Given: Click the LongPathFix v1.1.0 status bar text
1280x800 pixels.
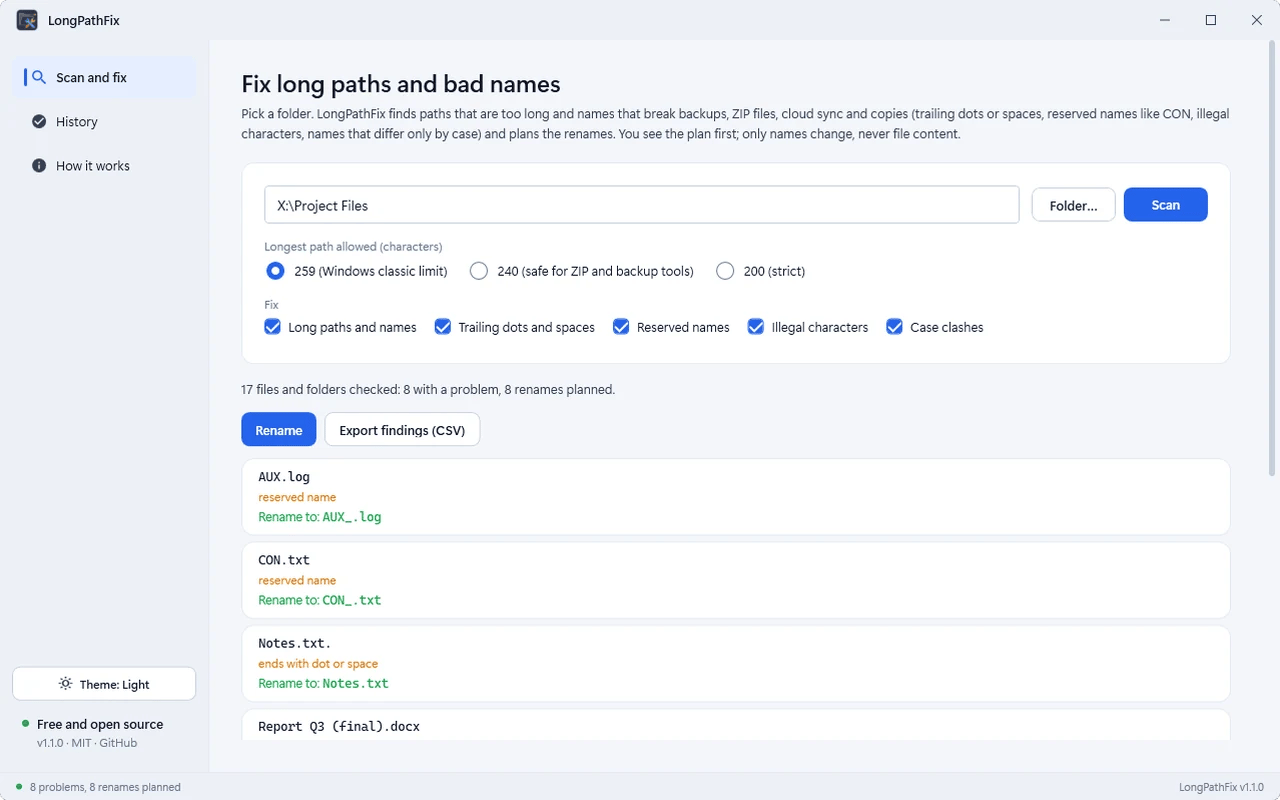Looking at the screenshot, I should (1222, 787).
